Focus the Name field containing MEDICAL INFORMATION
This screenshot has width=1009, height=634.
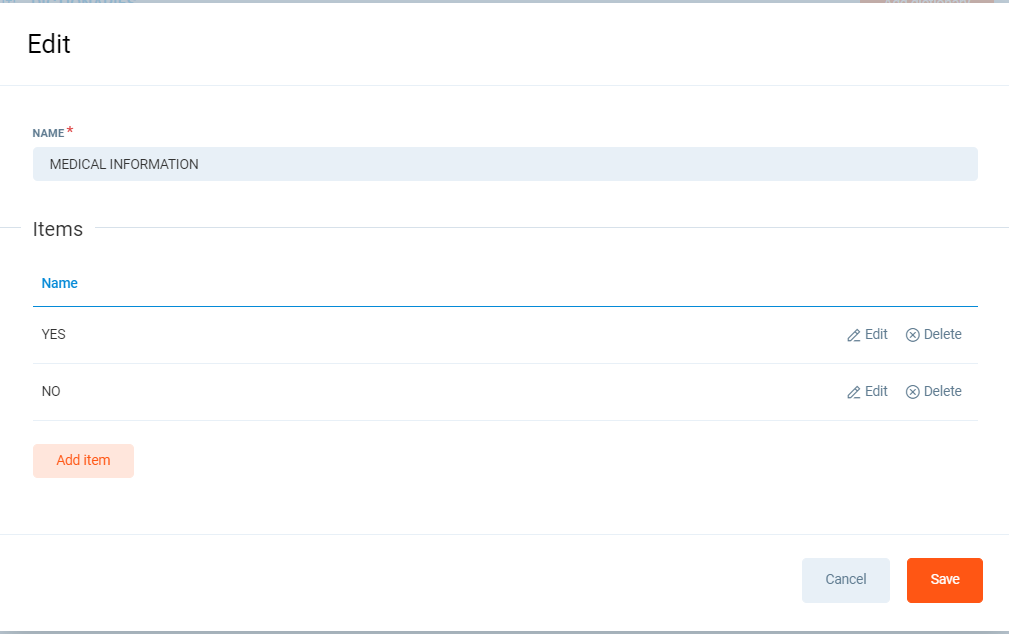505,164
